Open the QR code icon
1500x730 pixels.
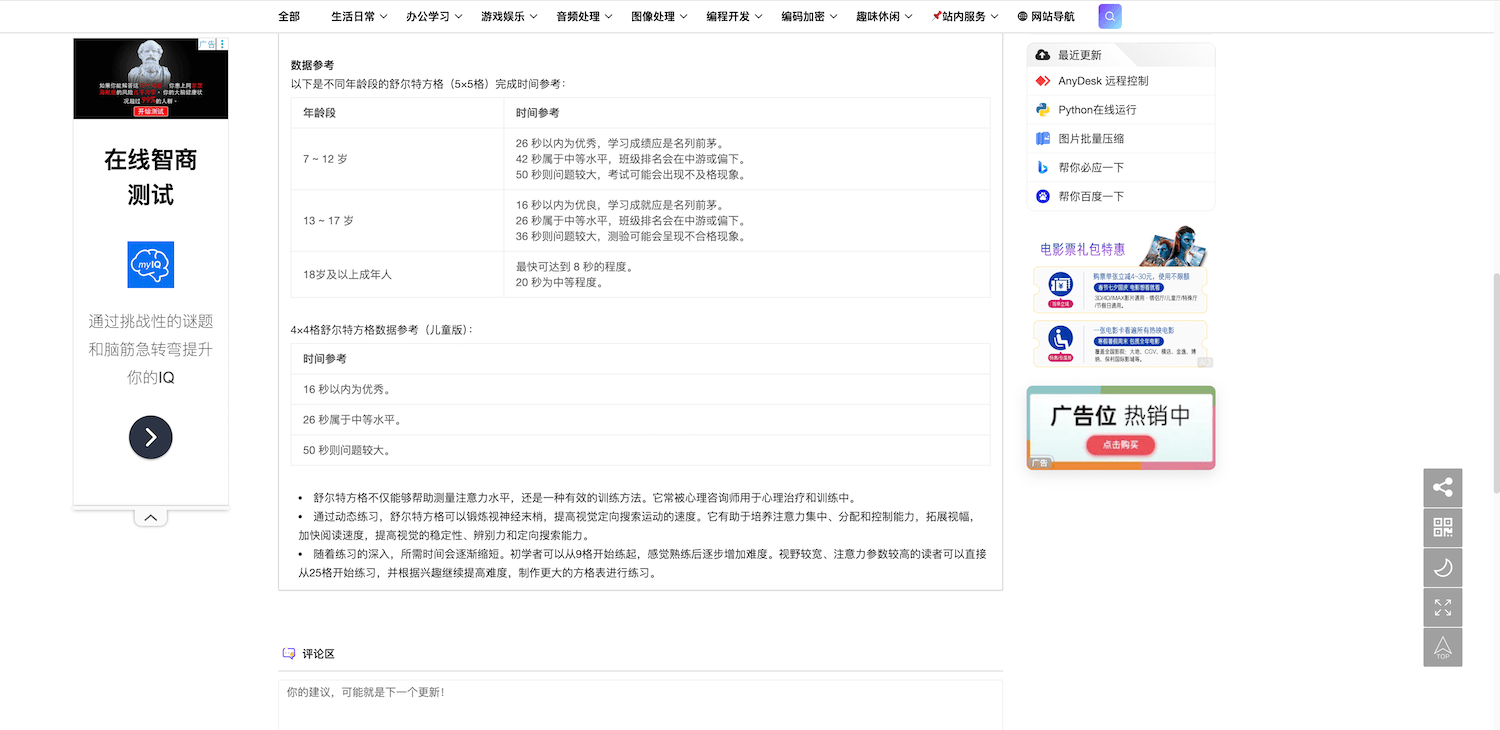click(x=1442, y=528)
